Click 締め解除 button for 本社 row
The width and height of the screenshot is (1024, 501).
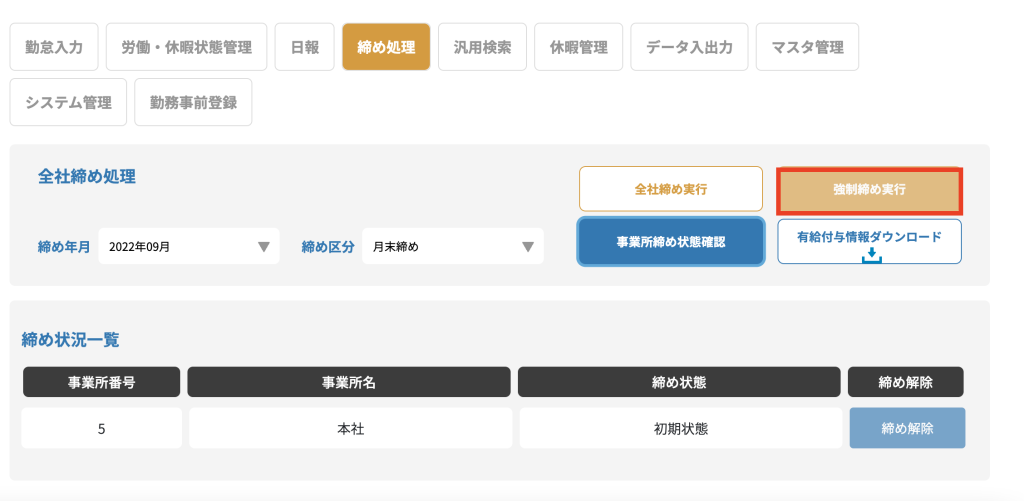click(x=907, y=428)
